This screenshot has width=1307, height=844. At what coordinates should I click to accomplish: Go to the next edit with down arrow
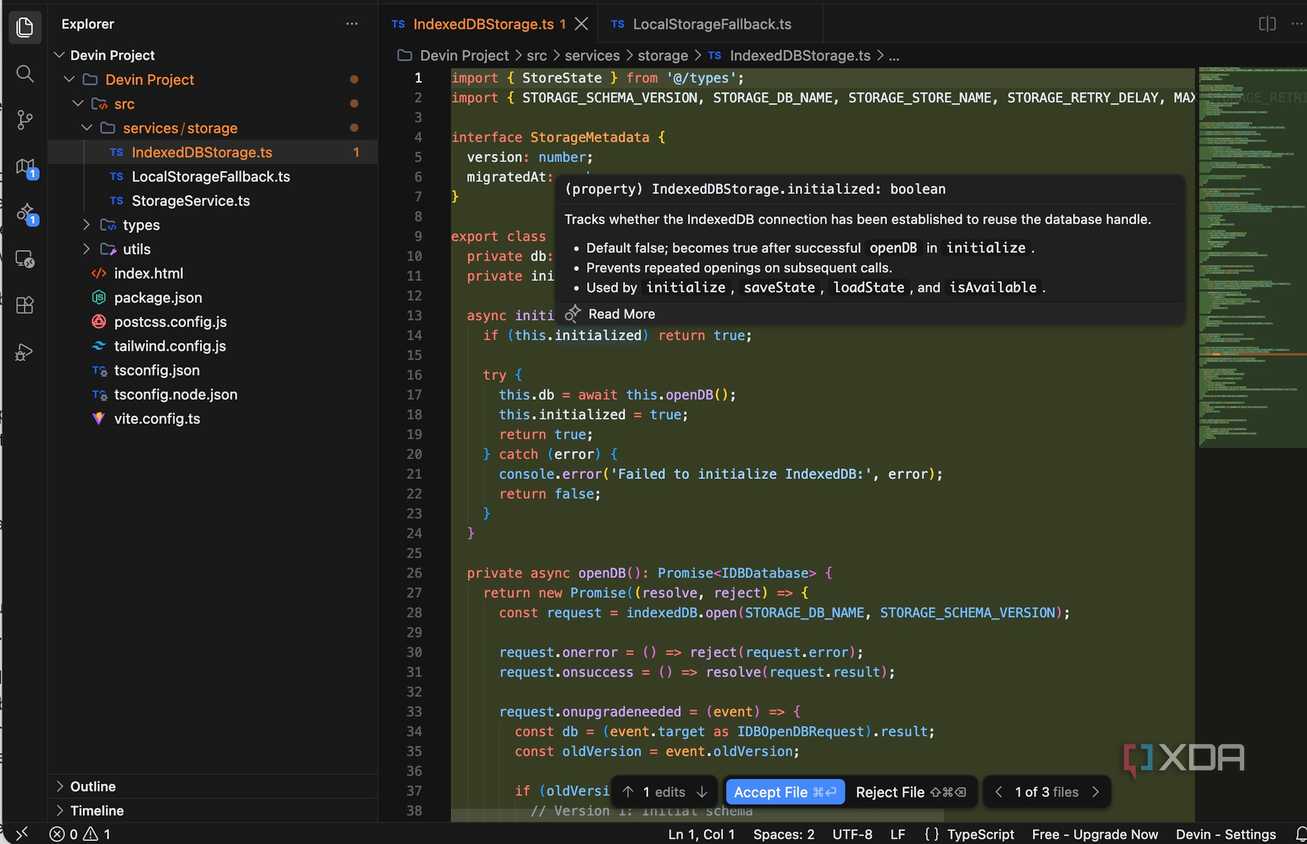point(702,792)
